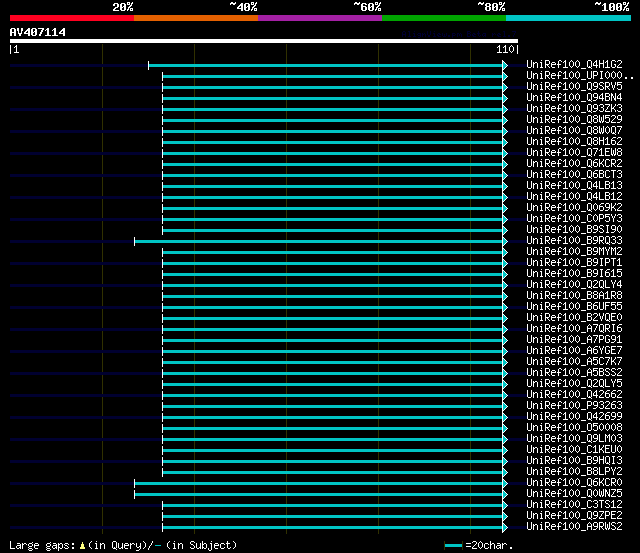Select the UniRef100_Q9LM03 label

pos(574,439)
